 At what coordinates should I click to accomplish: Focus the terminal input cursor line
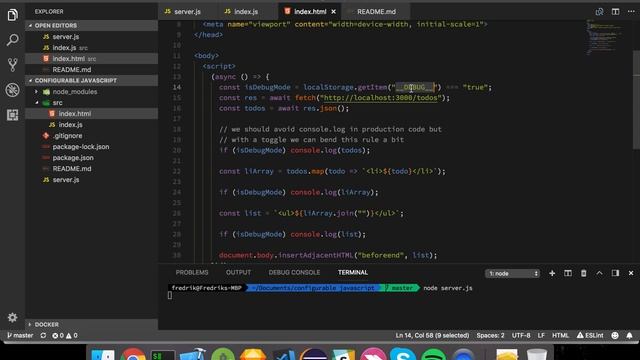(x=170, y=296)
